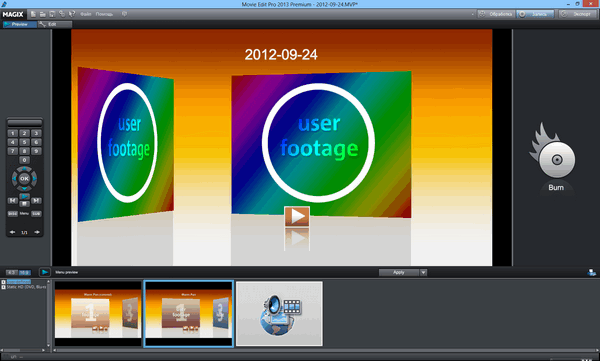This screenshot has width=600, height=361.
Task: Select the highlighted Warm Pan template
Action: pos(189,314)
